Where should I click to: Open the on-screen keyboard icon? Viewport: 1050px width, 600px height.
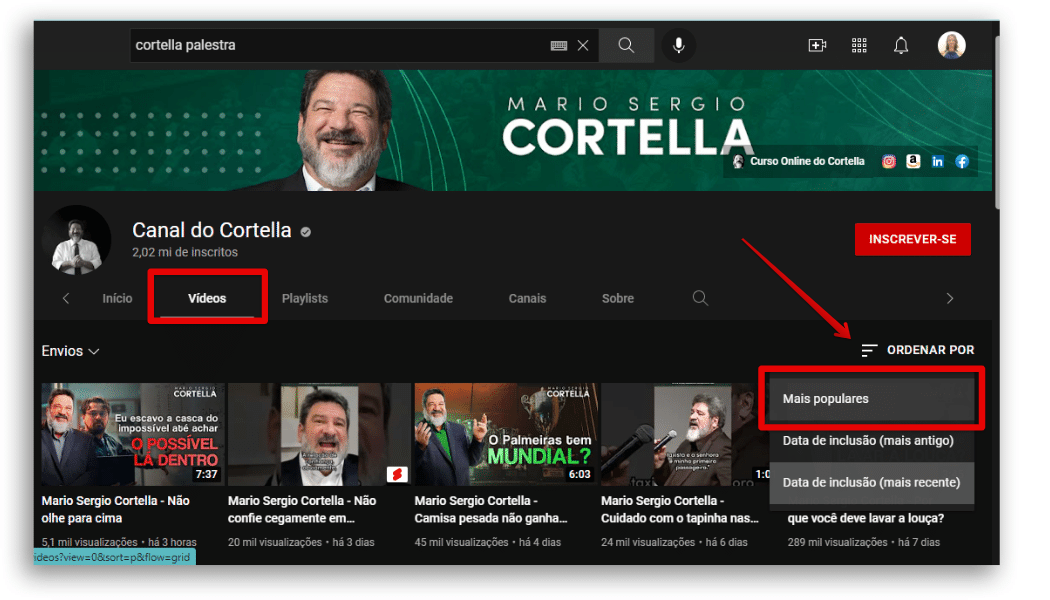click(x=558, y=46)
